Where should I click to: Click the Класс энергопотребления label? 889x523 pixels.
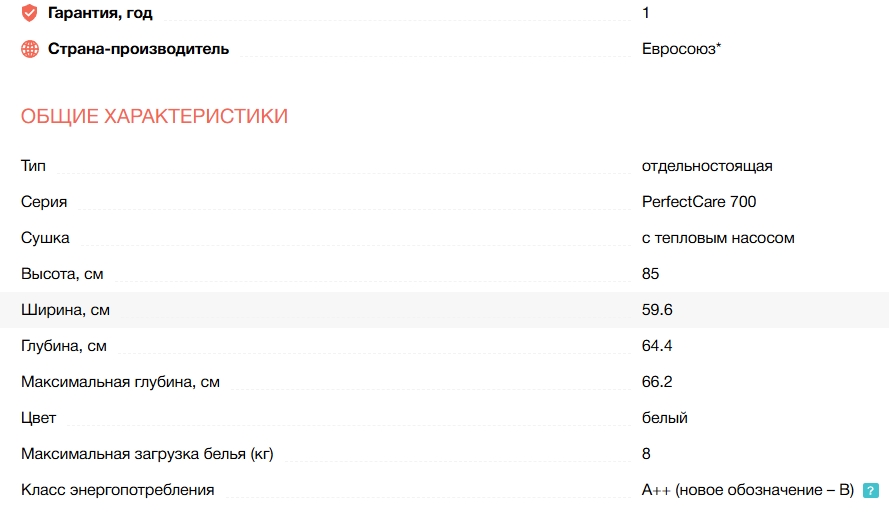[118, 490]
